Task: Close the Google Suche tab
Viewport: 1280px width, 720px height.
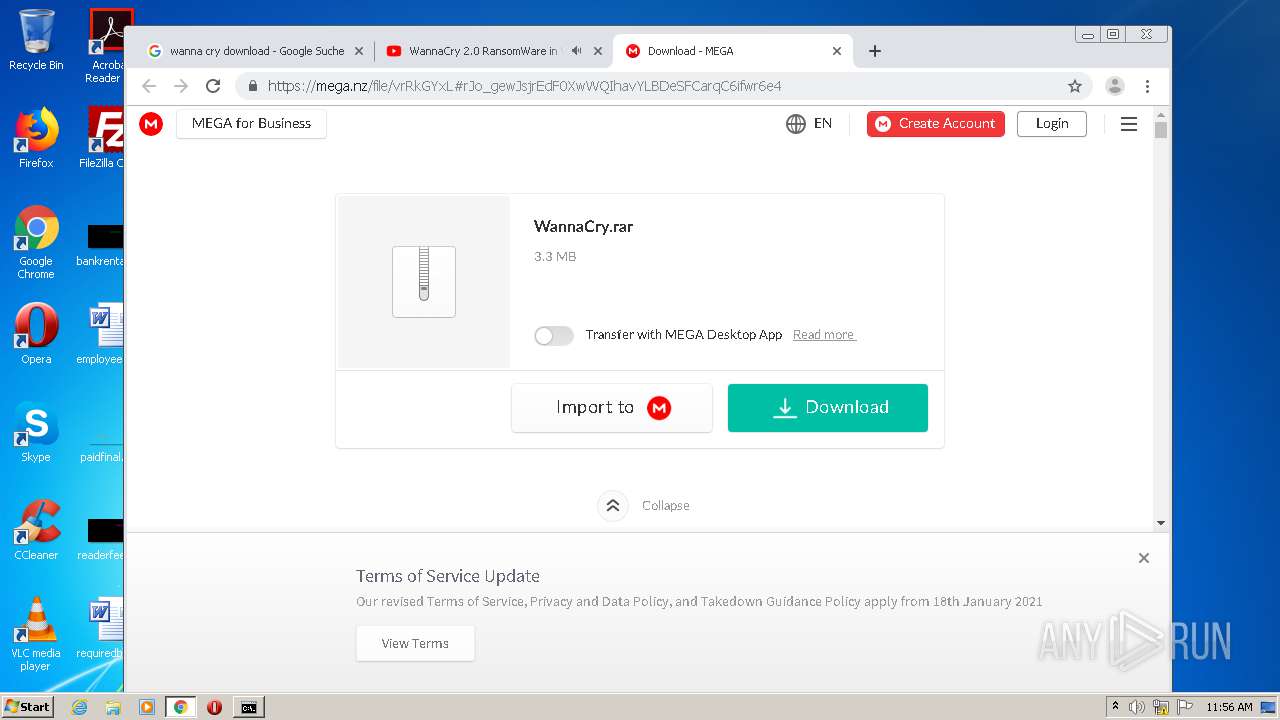Action: [x=359, y=51]
